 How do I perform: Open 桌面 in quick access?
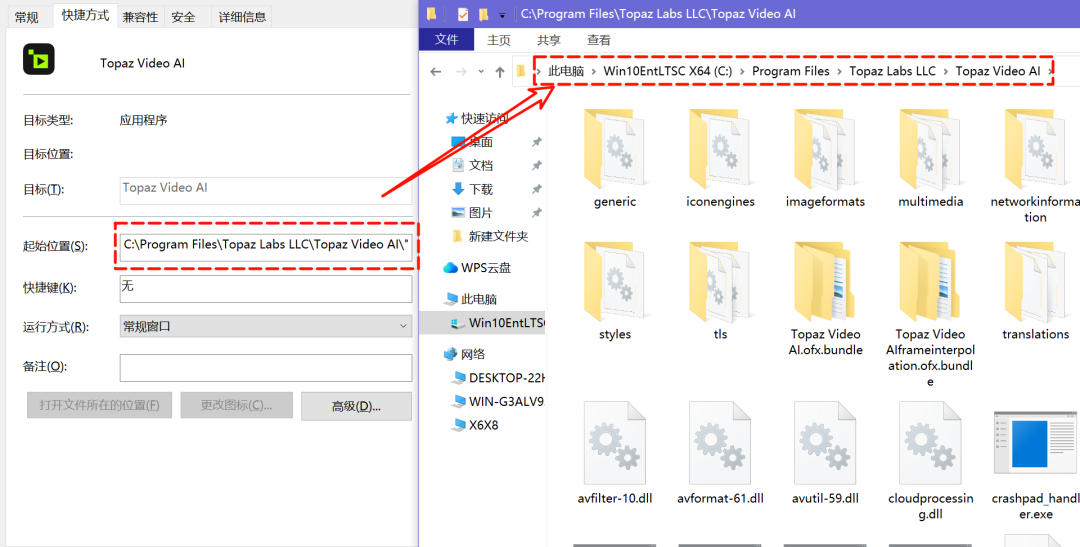pyautogui.click(x=472, y=142)
